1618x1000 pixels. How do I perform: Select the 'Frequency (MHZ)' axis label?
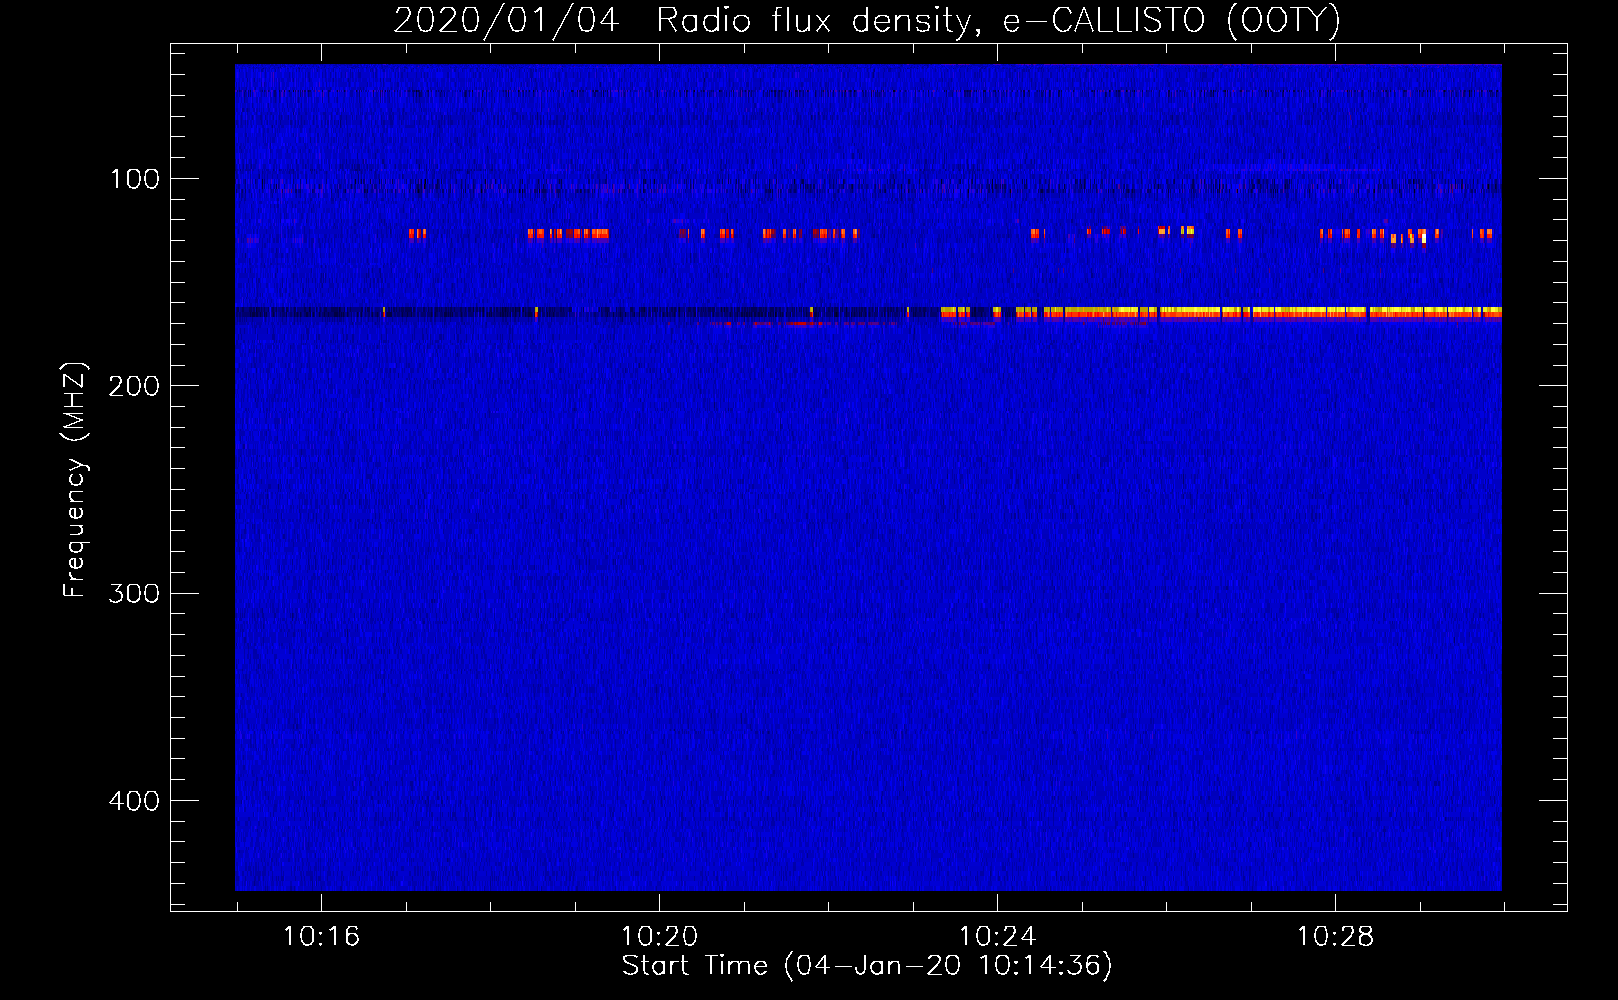[x=75, y=480]
